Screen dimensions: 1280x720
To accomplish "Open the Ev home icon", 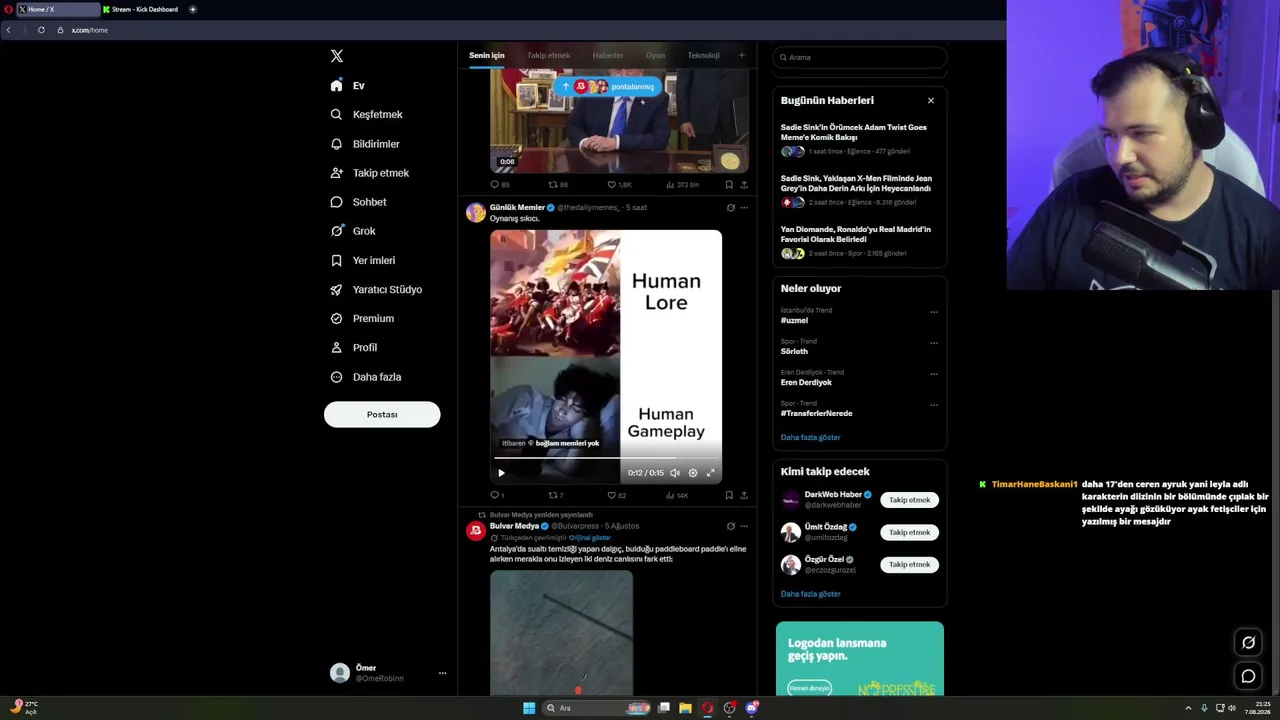I will pos(337,86).
